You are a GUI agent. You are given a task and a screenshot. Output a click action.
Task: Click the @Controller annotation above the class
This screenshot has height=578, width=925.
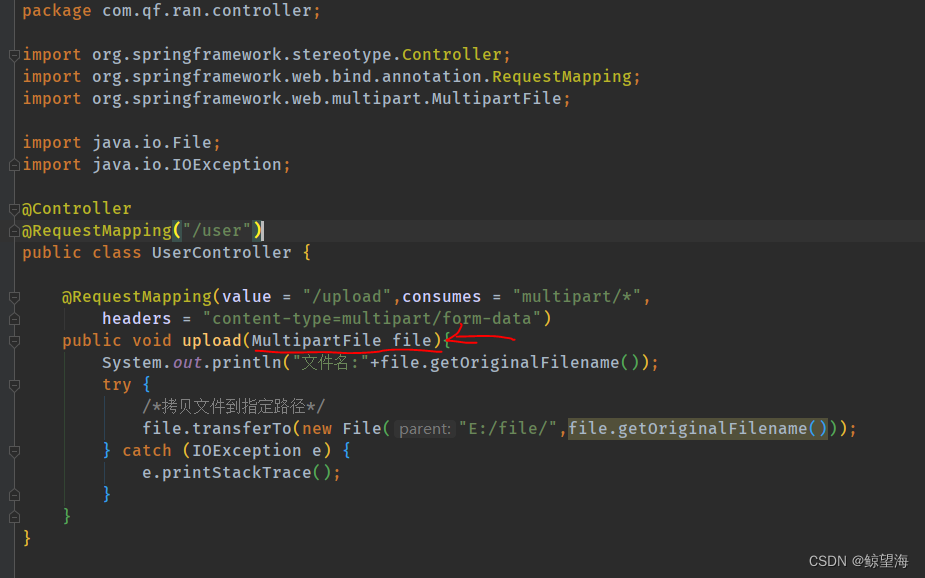coord(77,208)
